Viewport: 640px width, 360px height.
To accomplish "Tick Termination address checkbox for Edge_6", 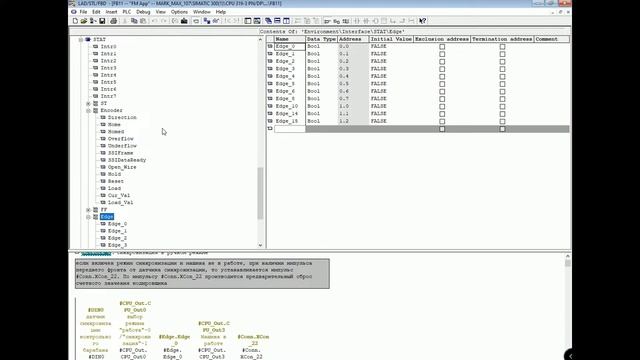I will coord(502,91).
